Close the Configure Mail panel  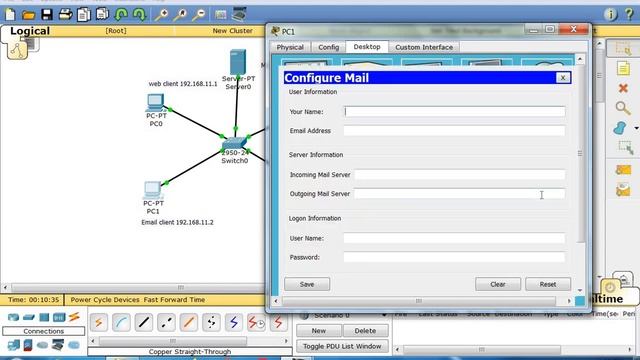pos(562,78)
